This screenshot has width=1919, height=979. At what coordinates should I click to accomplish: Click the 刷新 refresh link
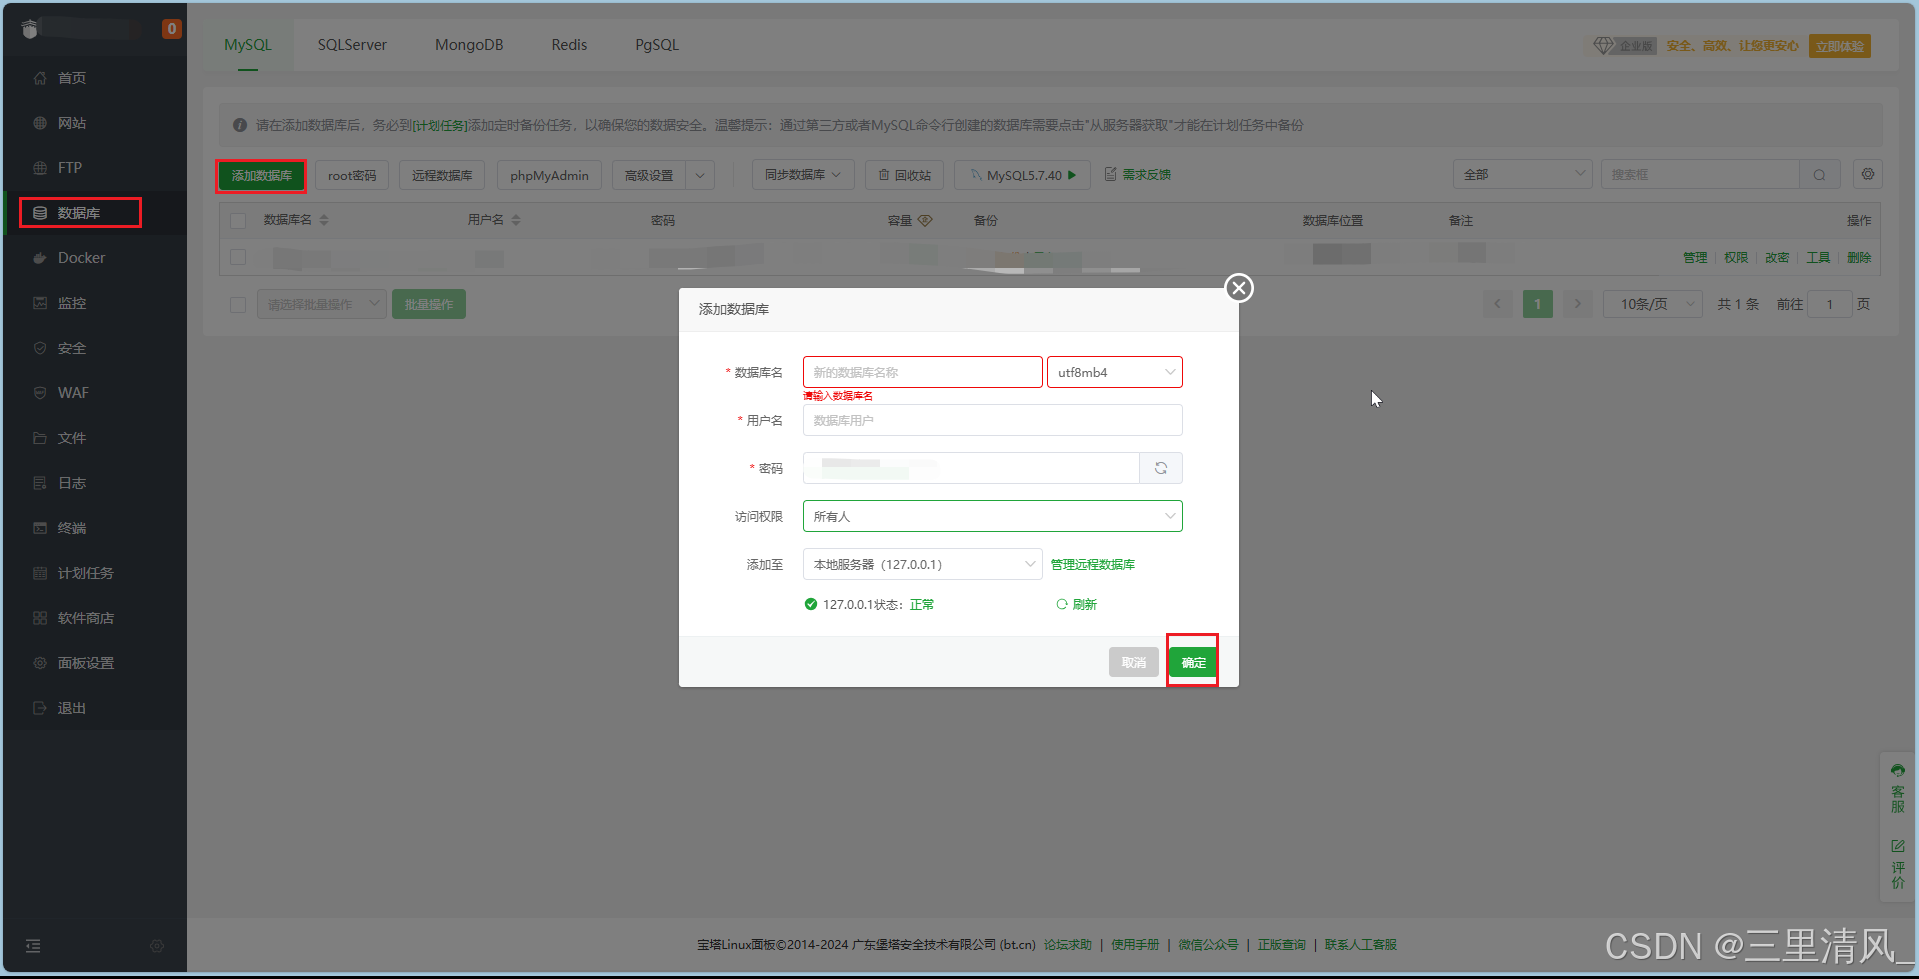point(1077,604)
